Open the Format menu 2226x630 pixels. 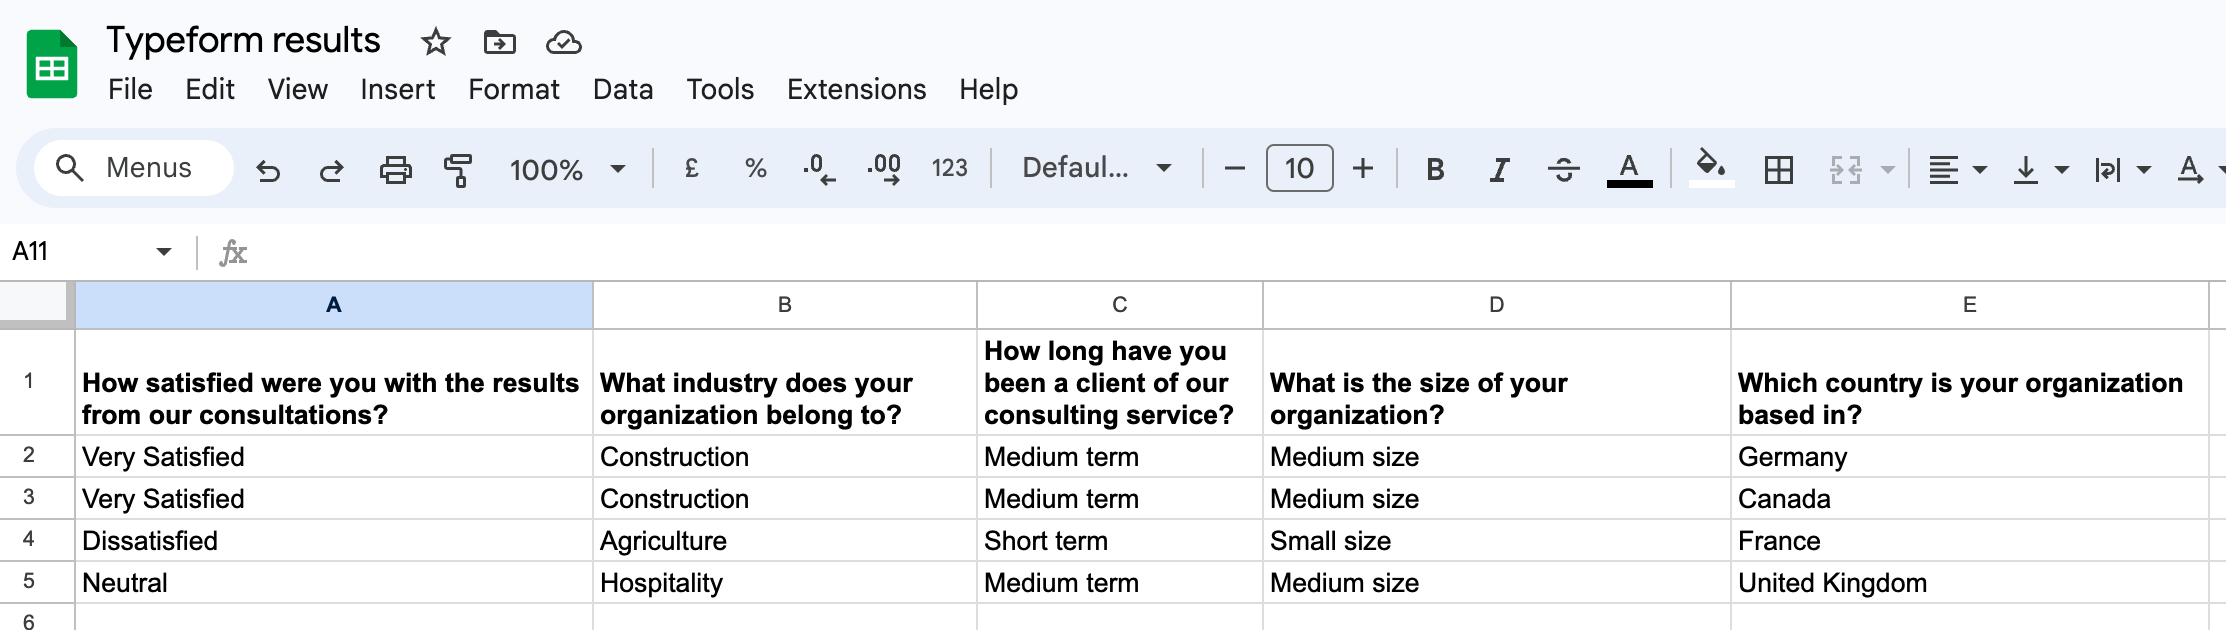(513, 90)
